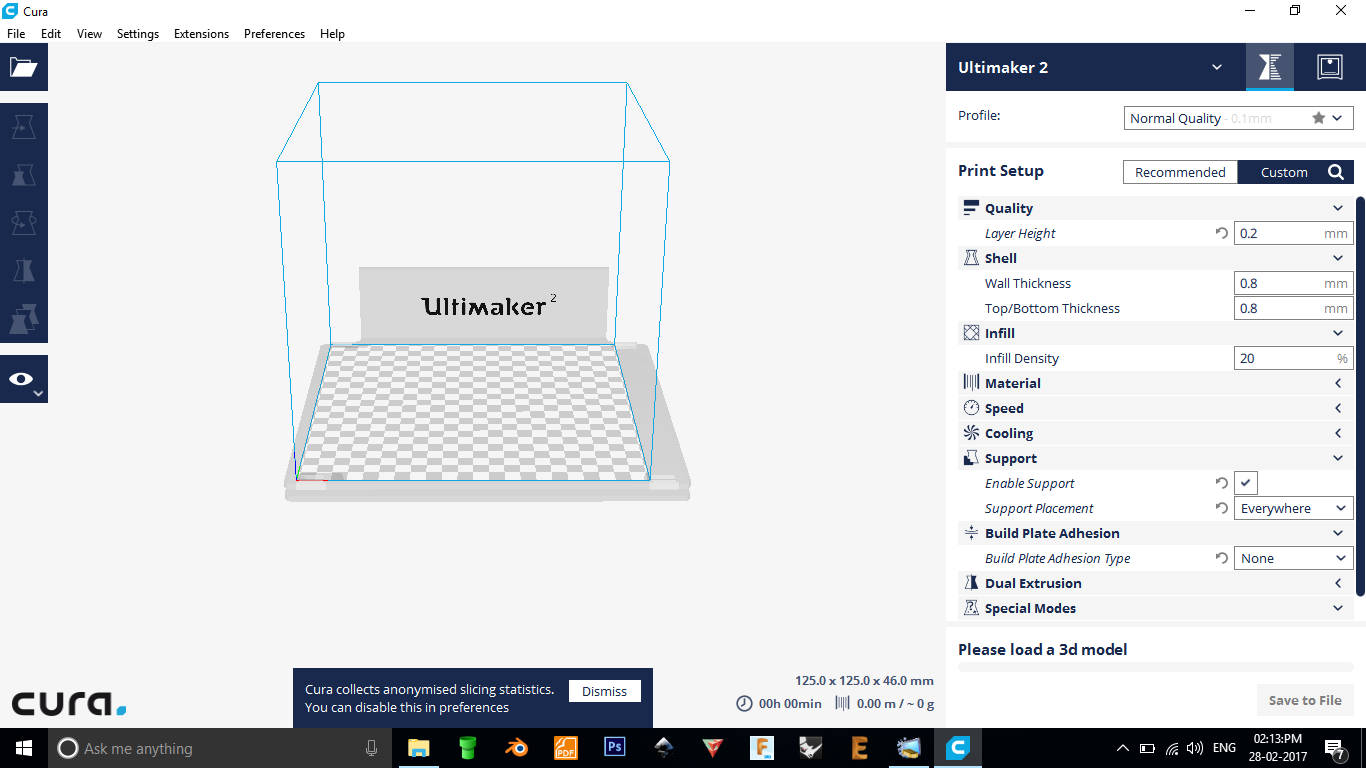Image resolution: width=1366 pixels, height=768 pixels.
Task: Open the File menu
Action: coord(16,33)
